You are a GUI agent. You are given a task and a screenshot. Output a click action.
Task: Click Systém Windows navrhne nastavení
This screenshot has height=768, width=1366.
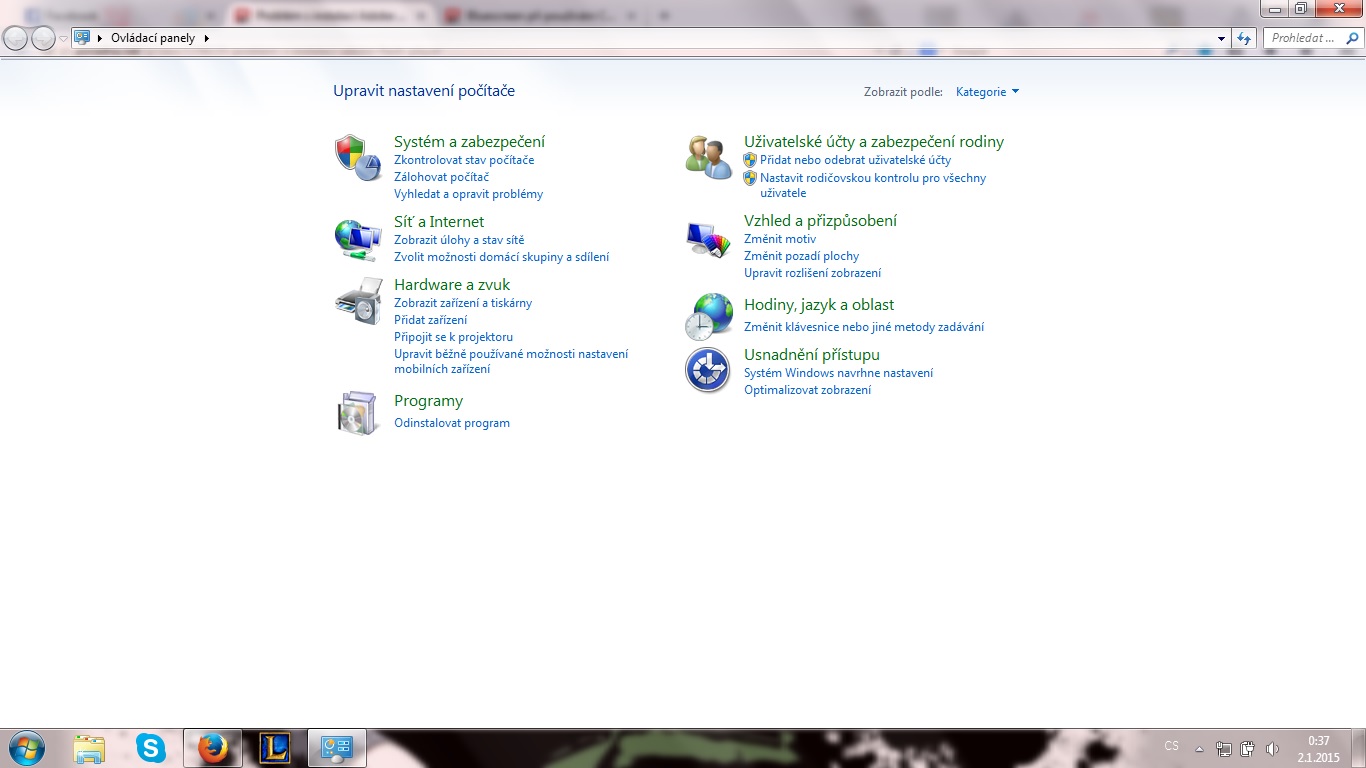click(x=838, y=373)
